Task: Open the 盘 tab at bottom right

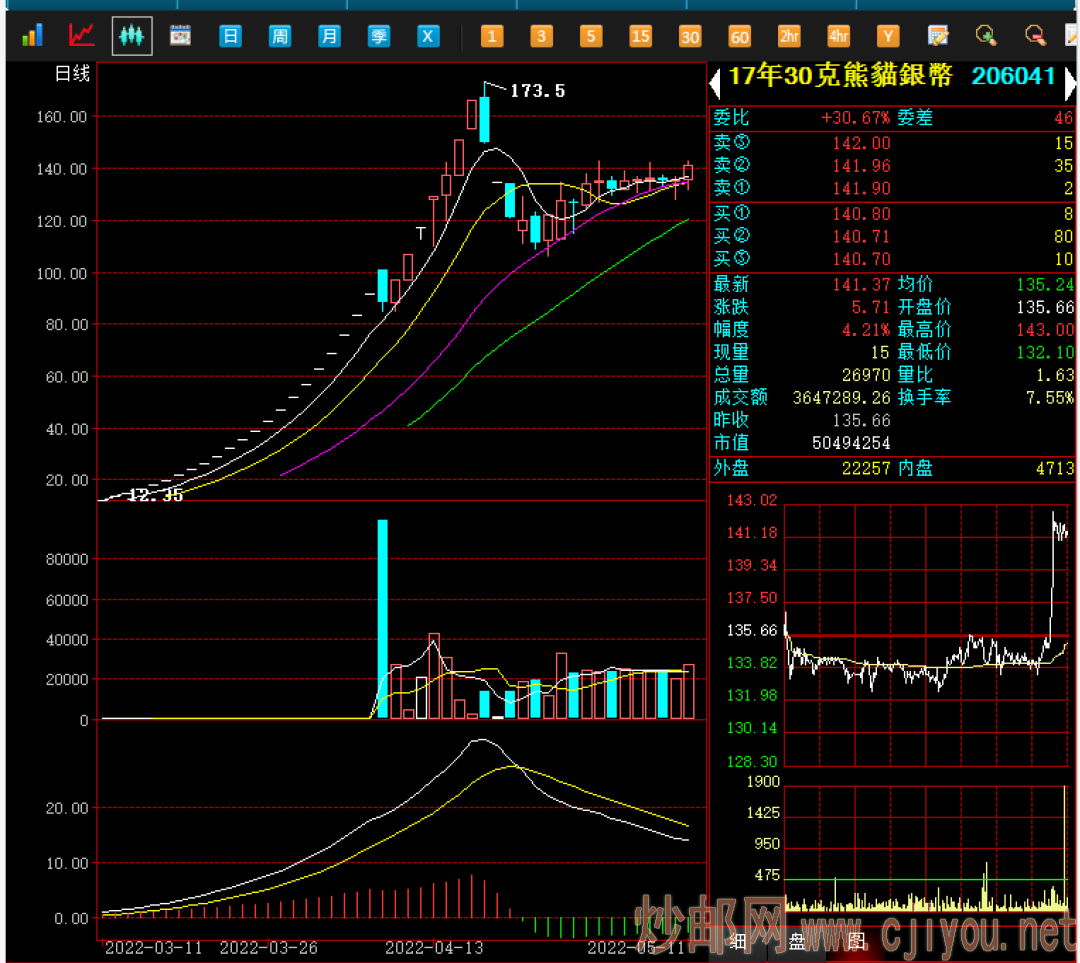Action: coord(797,941)
